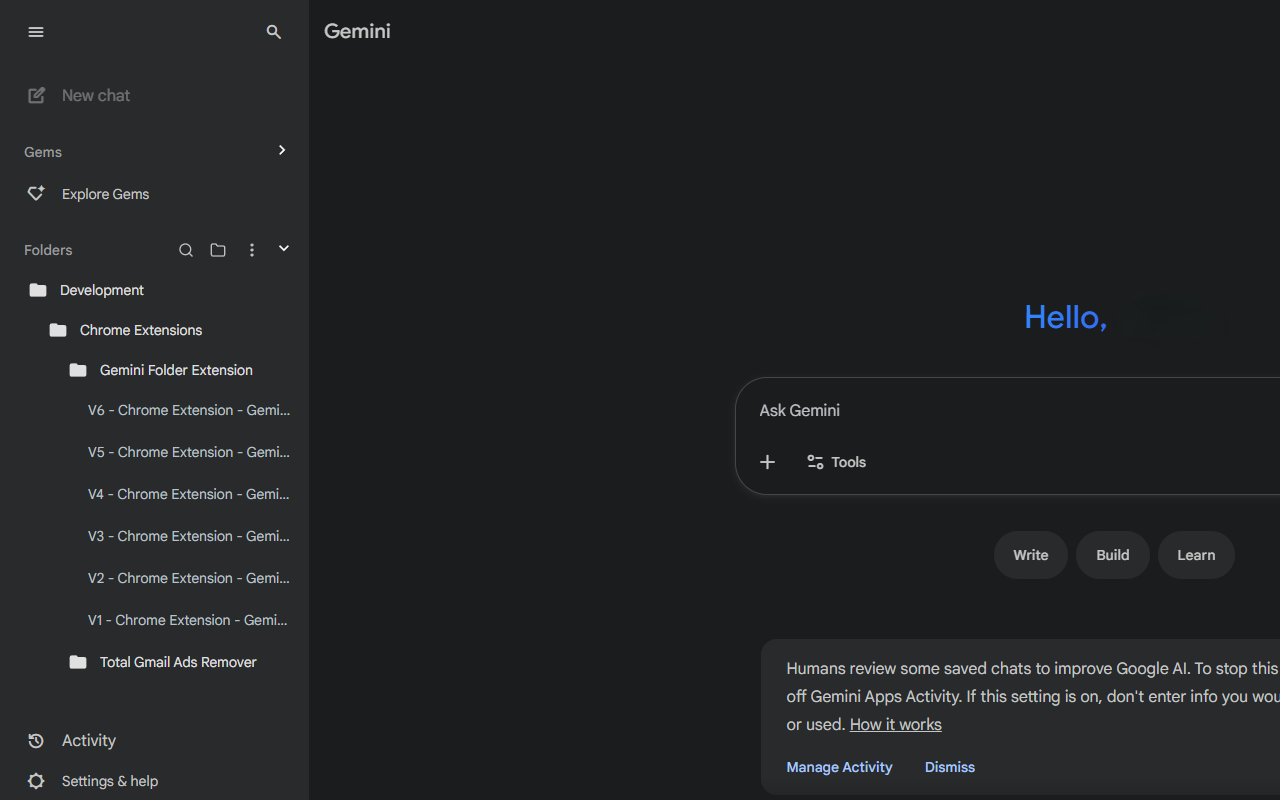
Task: Expand the Gems section chevron
Action: click(282, 150)
